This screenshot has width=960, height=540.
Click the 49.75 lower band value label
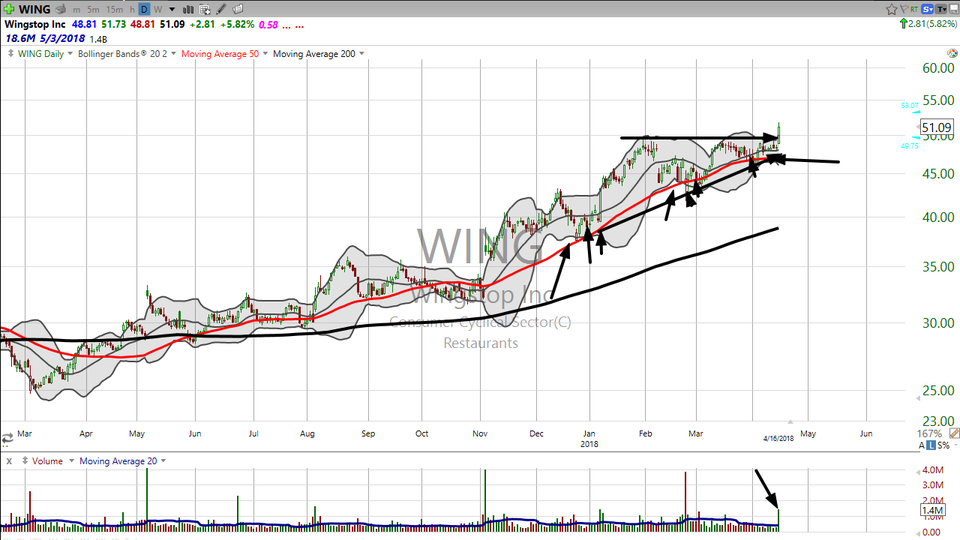pyautogui.click(x=909, y=146)
